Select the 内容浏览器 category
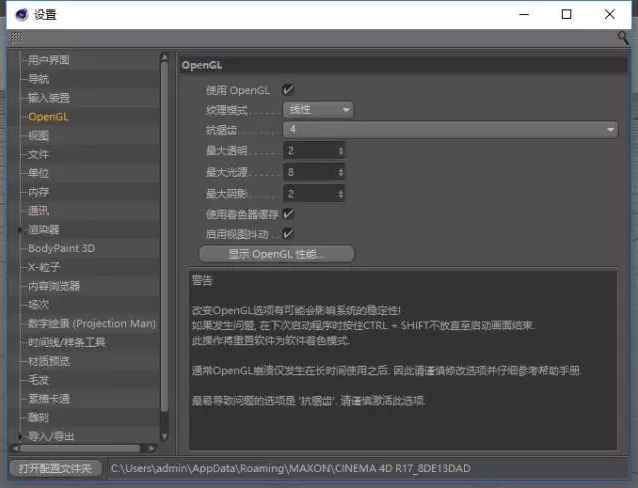 coord(55,286)
